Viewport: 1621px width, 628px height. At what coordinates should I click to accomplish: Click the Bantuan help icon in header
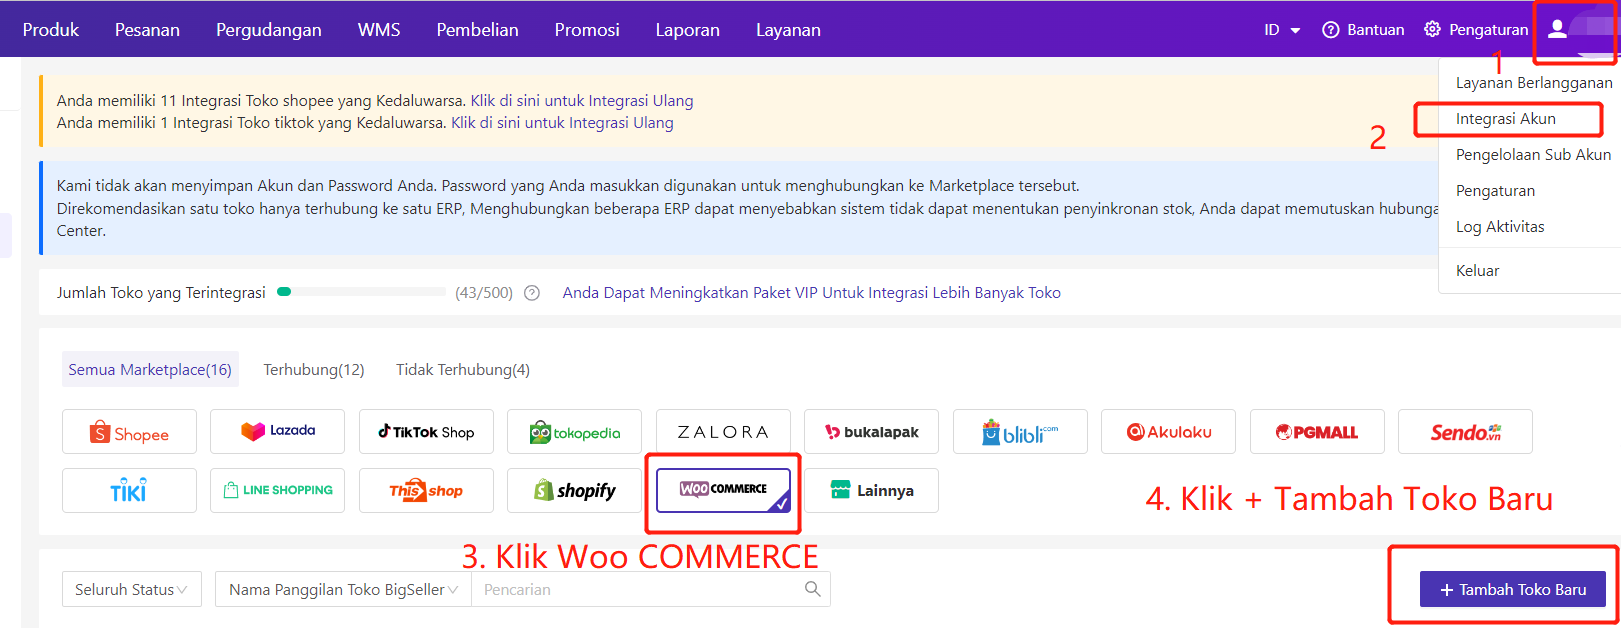point(1330,30)
